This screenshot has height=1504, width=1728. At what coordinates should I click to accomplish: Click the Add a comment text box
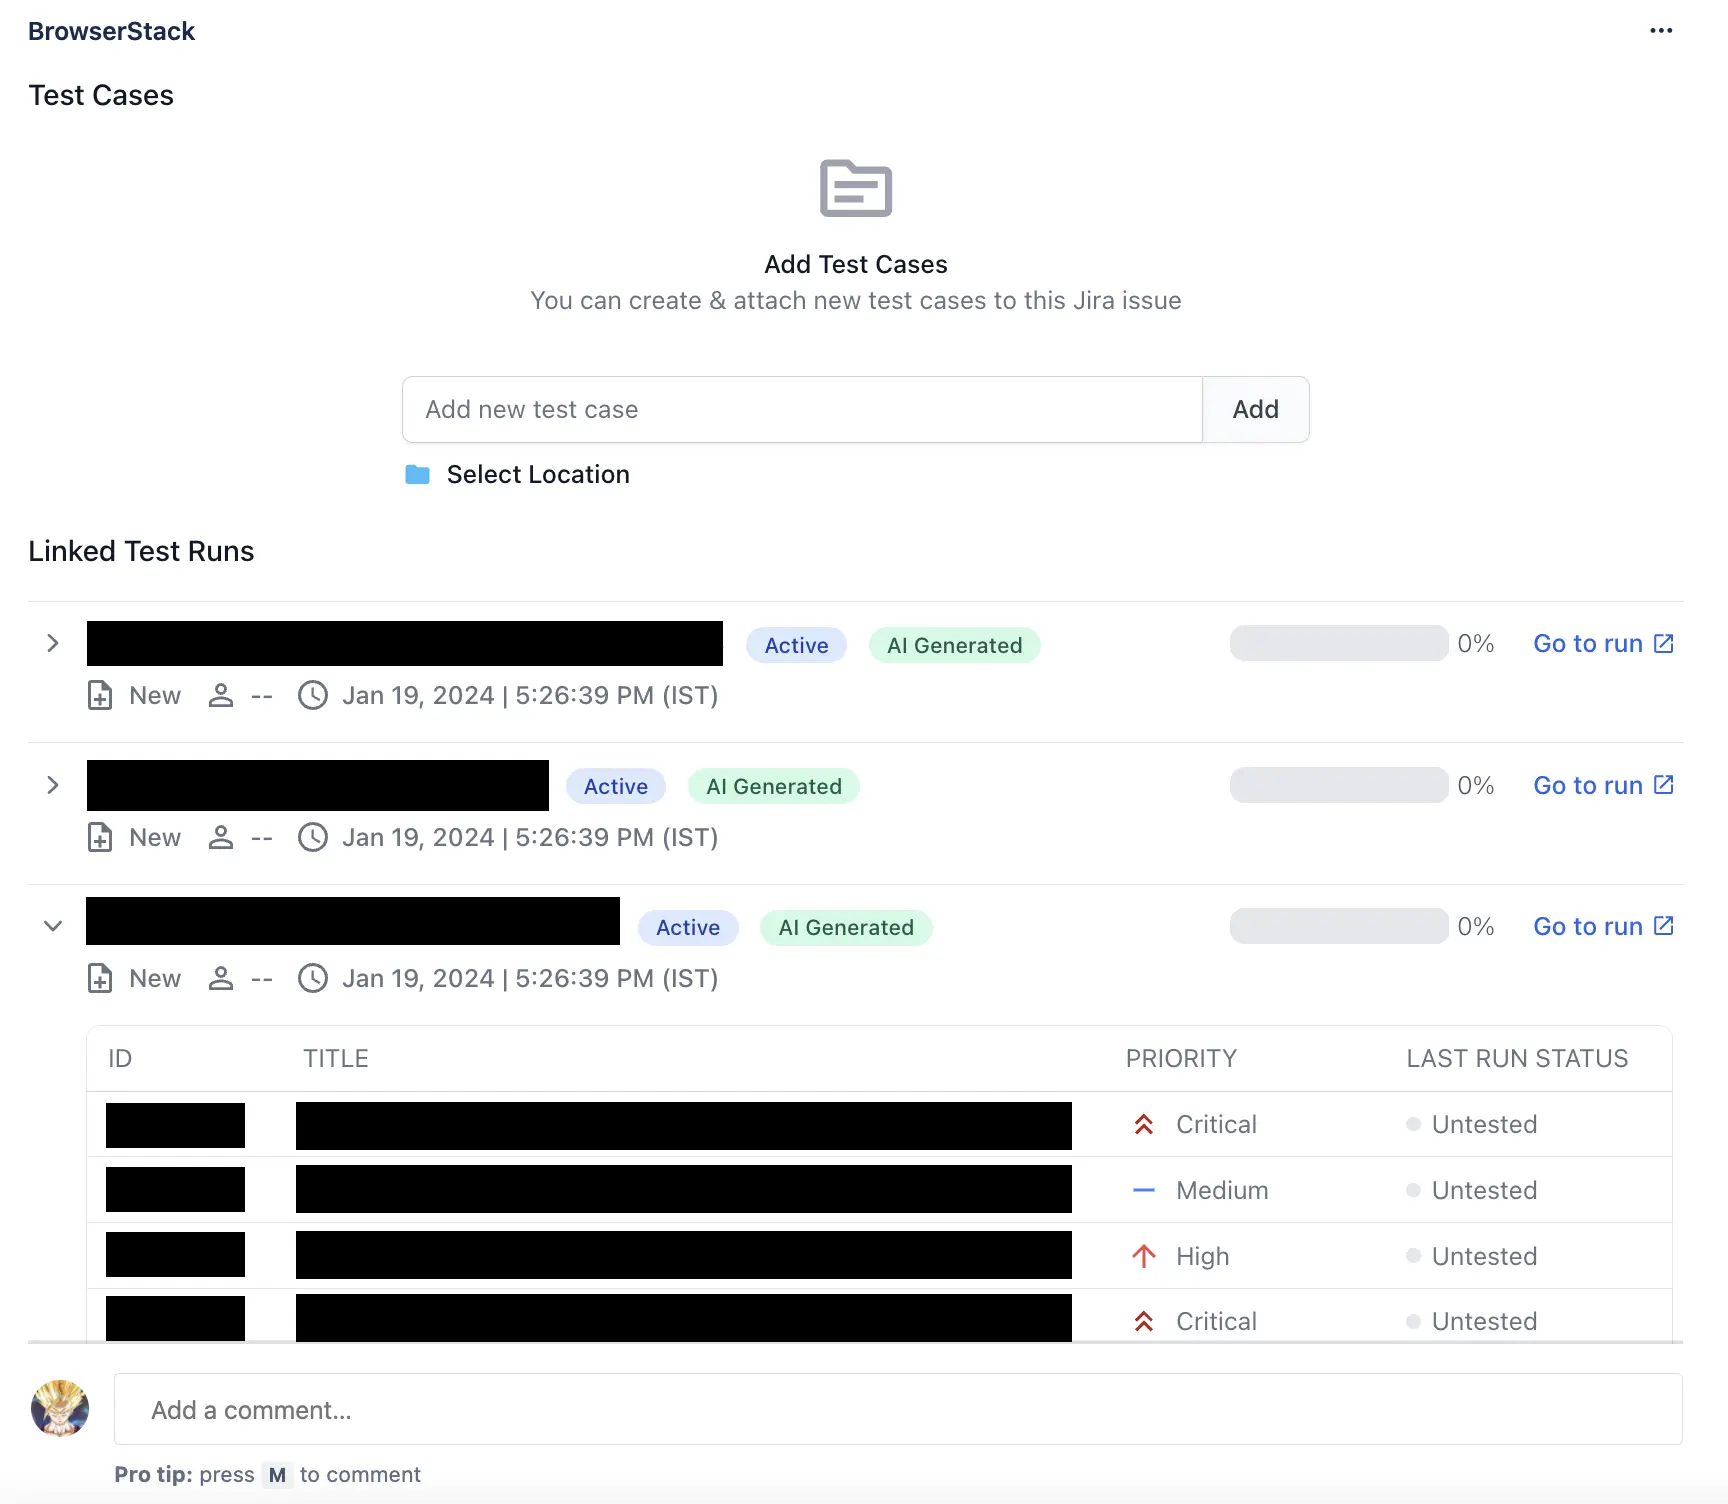click(897, 1410)
